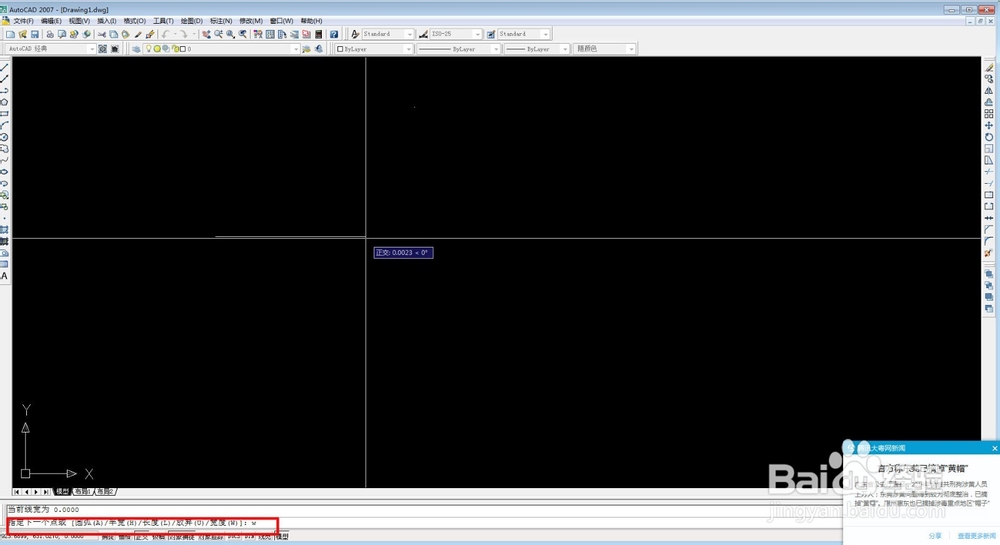Open the AutoCAD 经典 workspace dropdown
Image resolution: width=1000 pixels, height=545 pixels.
tap(92, 48)
